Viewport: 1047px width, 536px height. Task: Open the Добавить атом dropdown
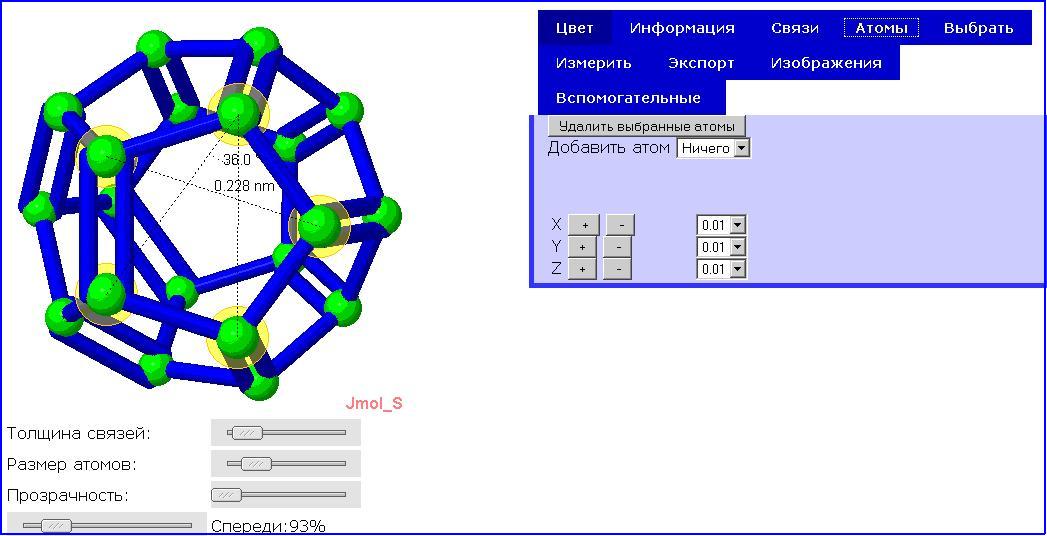(x=714, y=148)
